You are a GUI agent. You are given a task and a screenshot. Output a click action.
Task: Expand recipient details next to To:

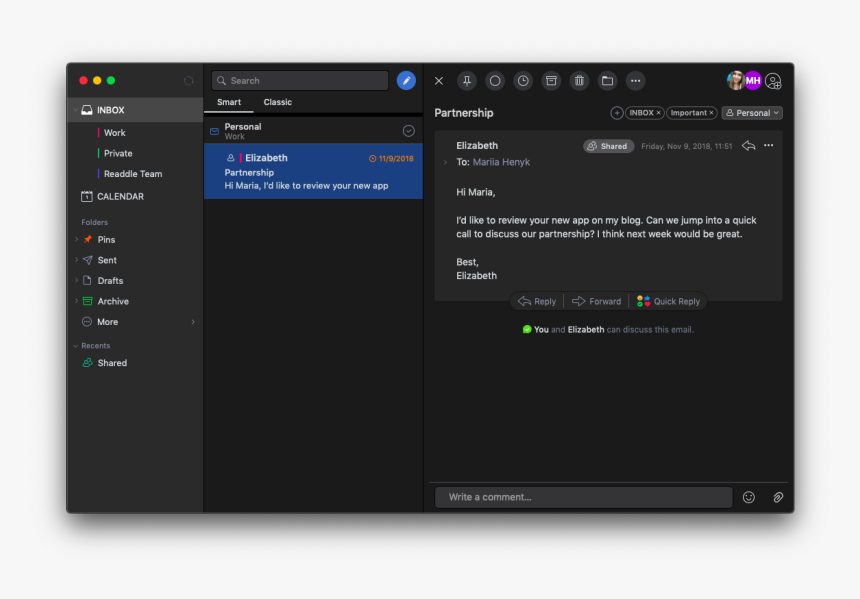(445, 162)
